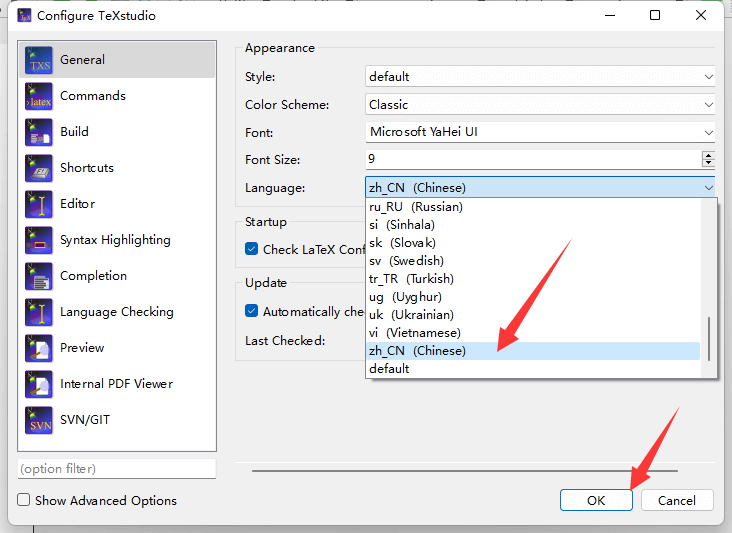
Task: Click TeXstudio title bar app icon
Action: click(x=24, y=15)
